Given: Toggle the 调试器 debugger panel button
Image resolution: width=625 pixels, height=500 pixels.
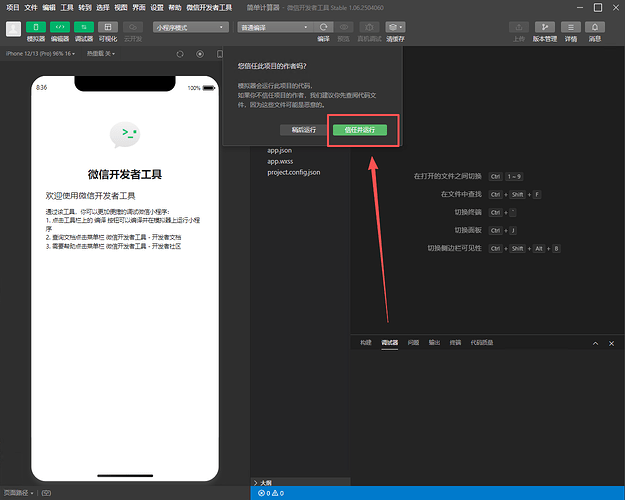Looking at the screenshot, I should [84, 27].
